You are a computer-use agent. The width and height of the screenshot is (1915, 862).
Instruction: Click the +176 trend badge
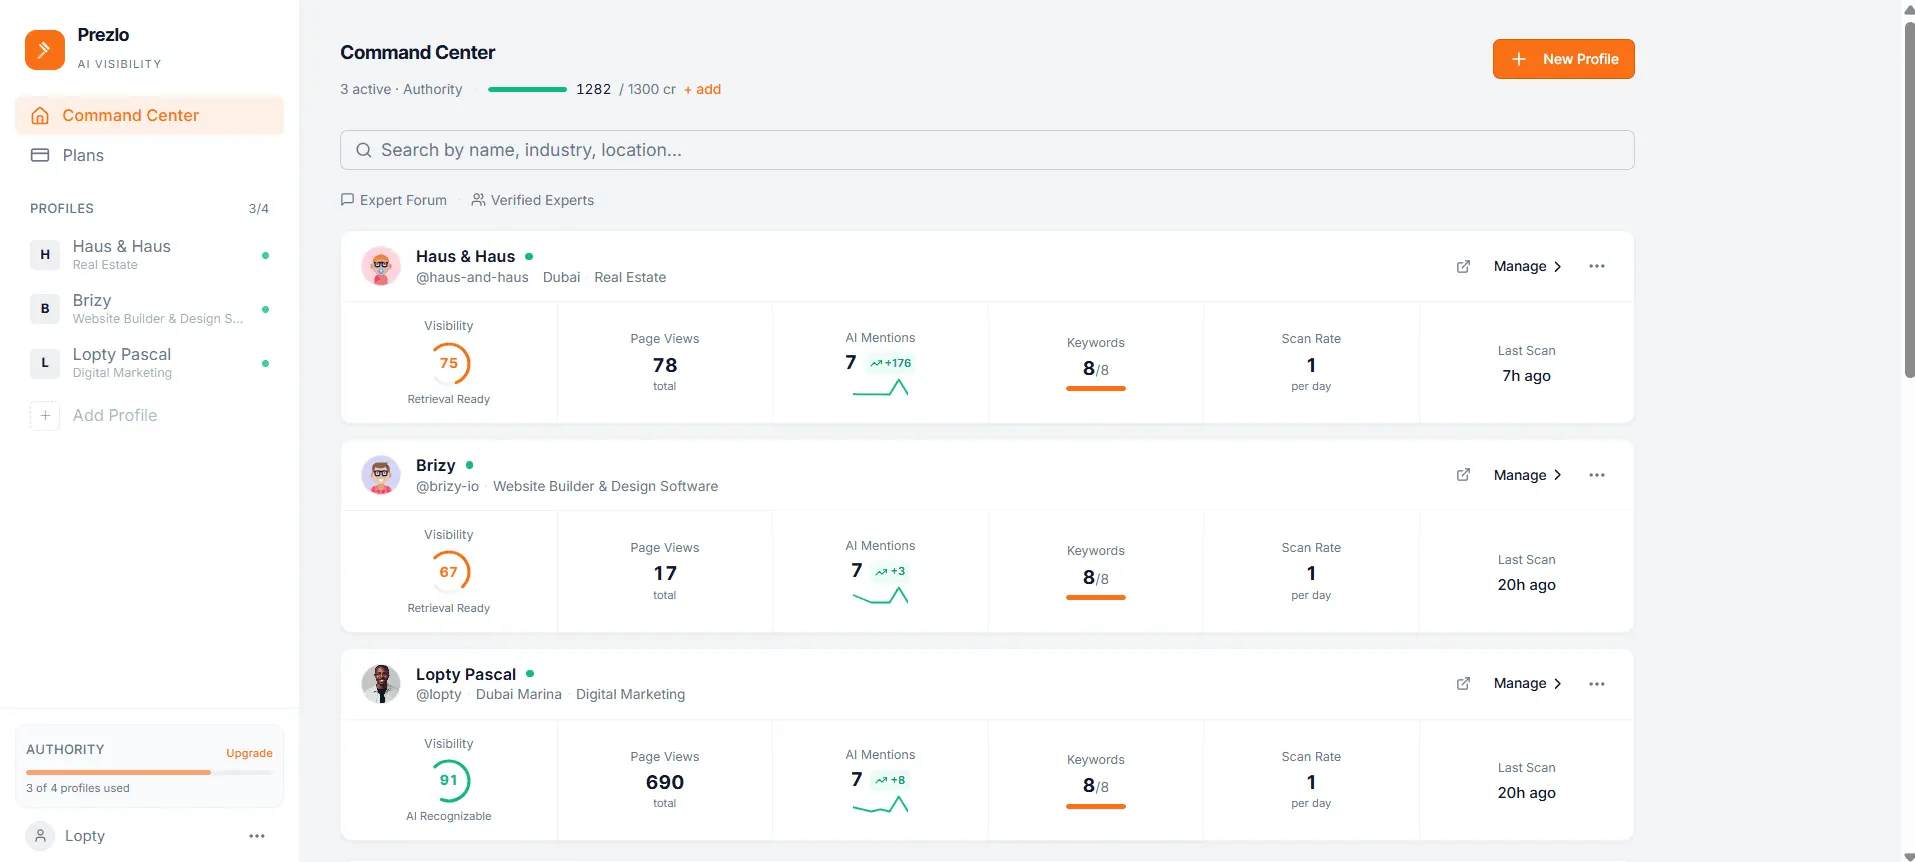[x=891, y=363]
